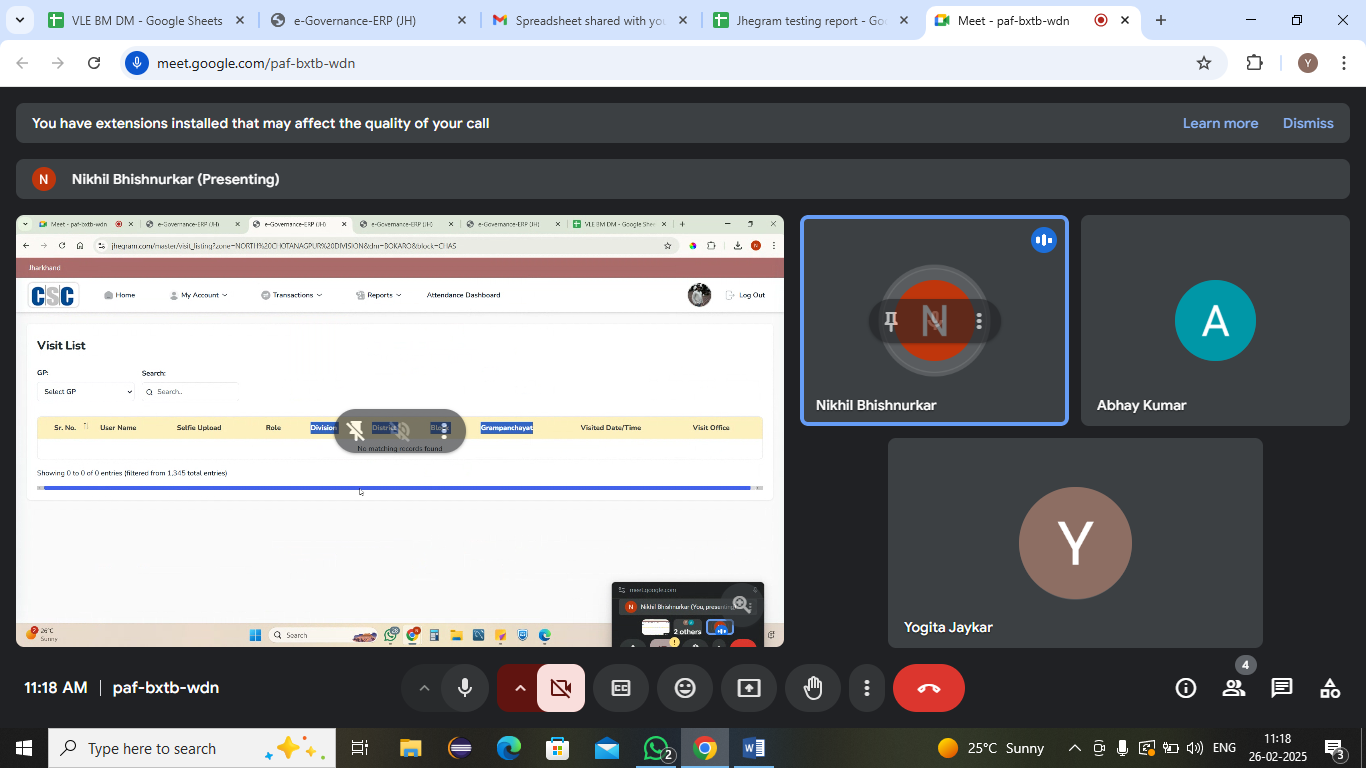Go back in browser history
This screenshot has width=1366, height=768.
(x=22, y=63)
